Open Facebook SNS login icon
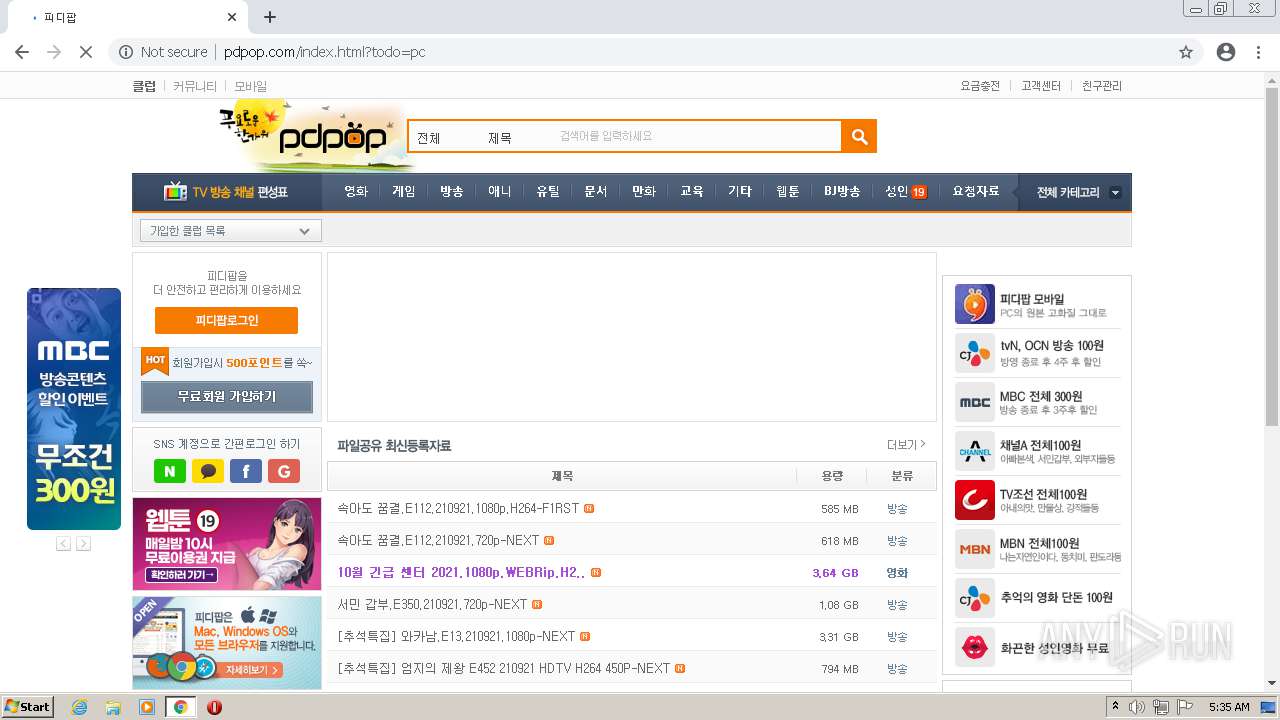Viewport: 1280px width, 720px height. point(246,471)
